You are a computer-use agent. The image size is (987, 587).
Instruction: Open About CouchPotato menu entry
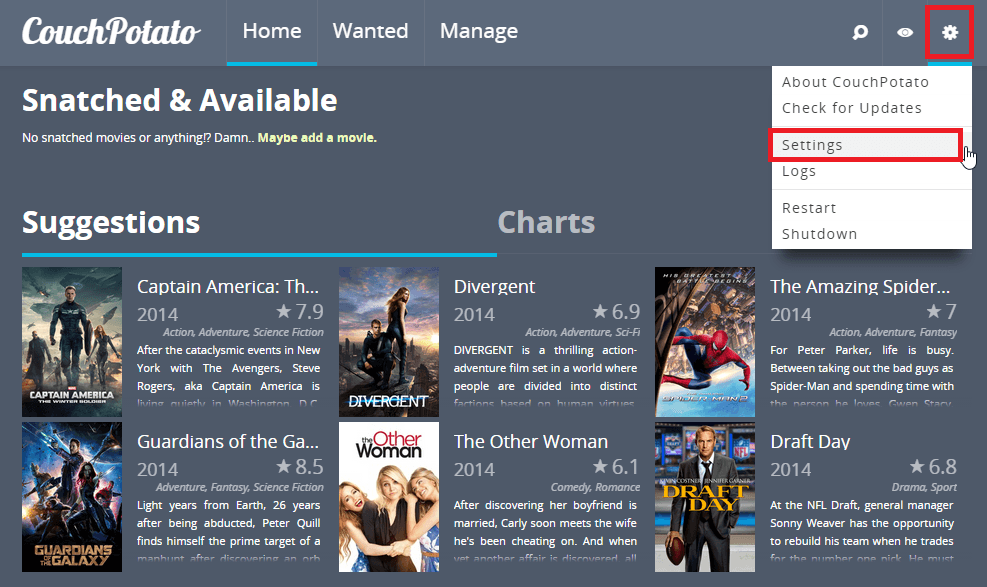click(855, 82)
